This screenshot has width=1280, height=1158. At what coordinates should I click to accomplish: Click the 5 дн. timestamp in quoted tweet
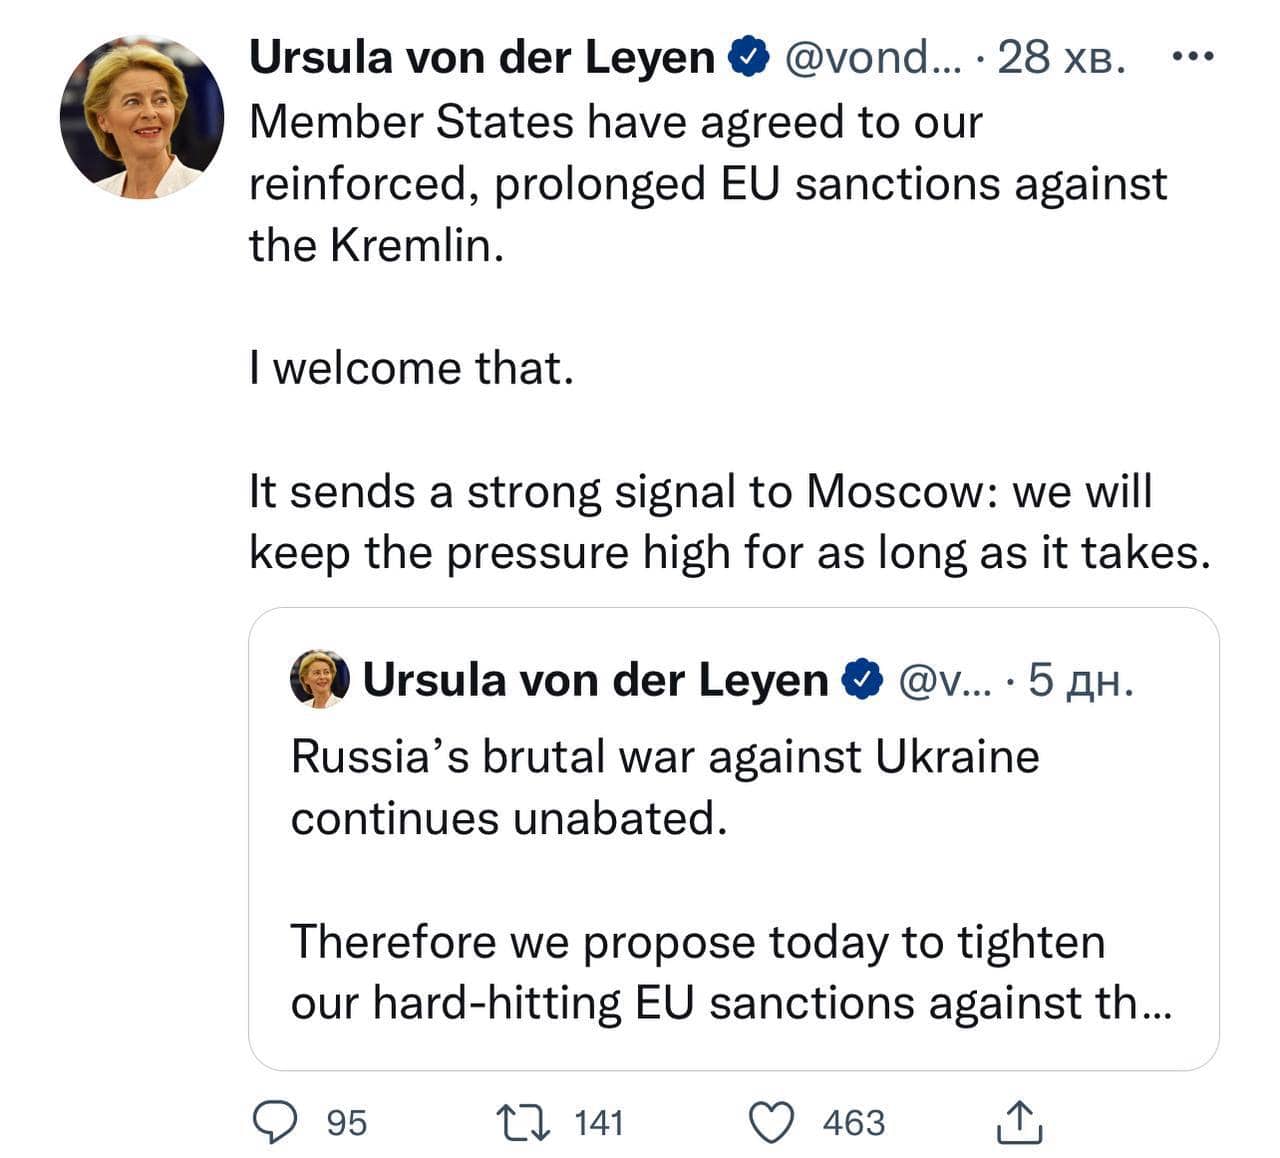pyautogui.click(x=1080, y=680)
